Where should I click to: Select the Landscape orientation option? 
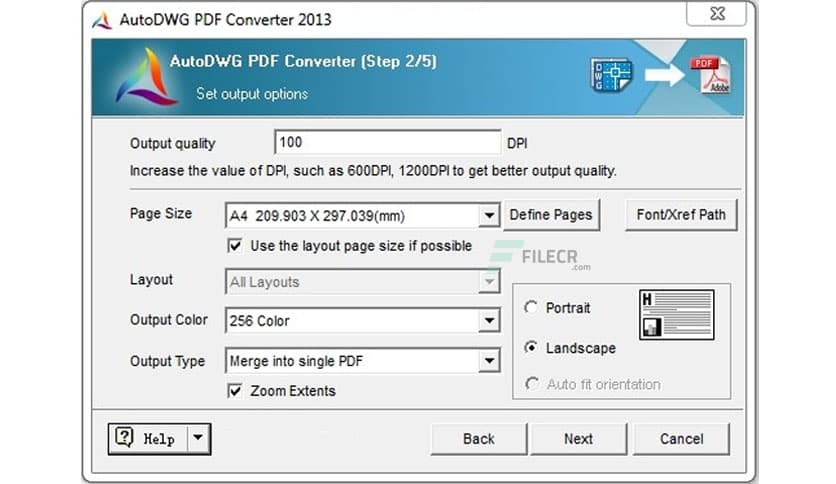click(530, 348)
